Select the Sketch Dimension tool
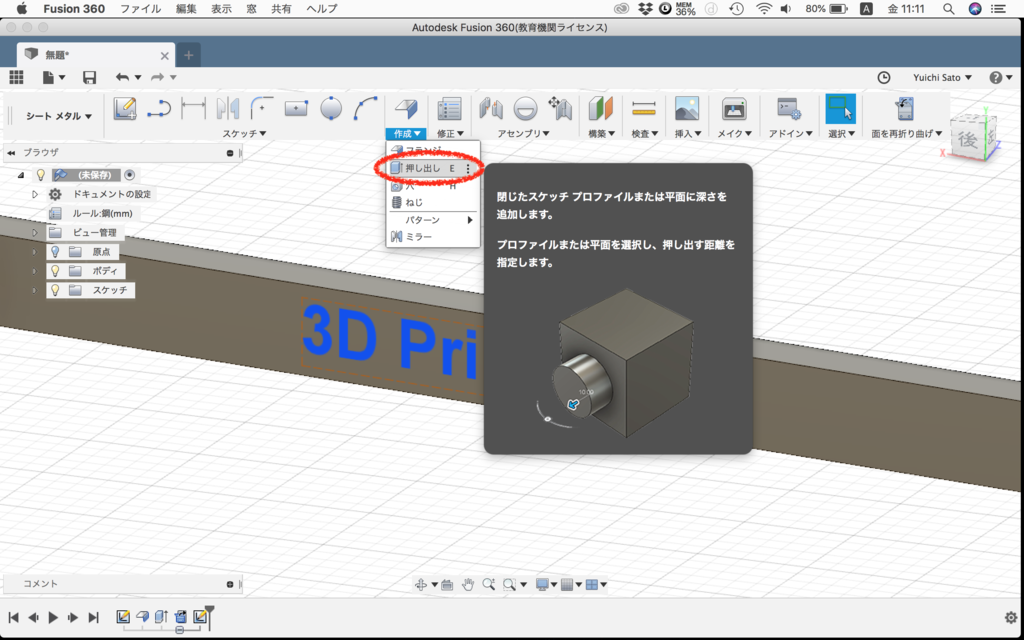 [193, 108]
